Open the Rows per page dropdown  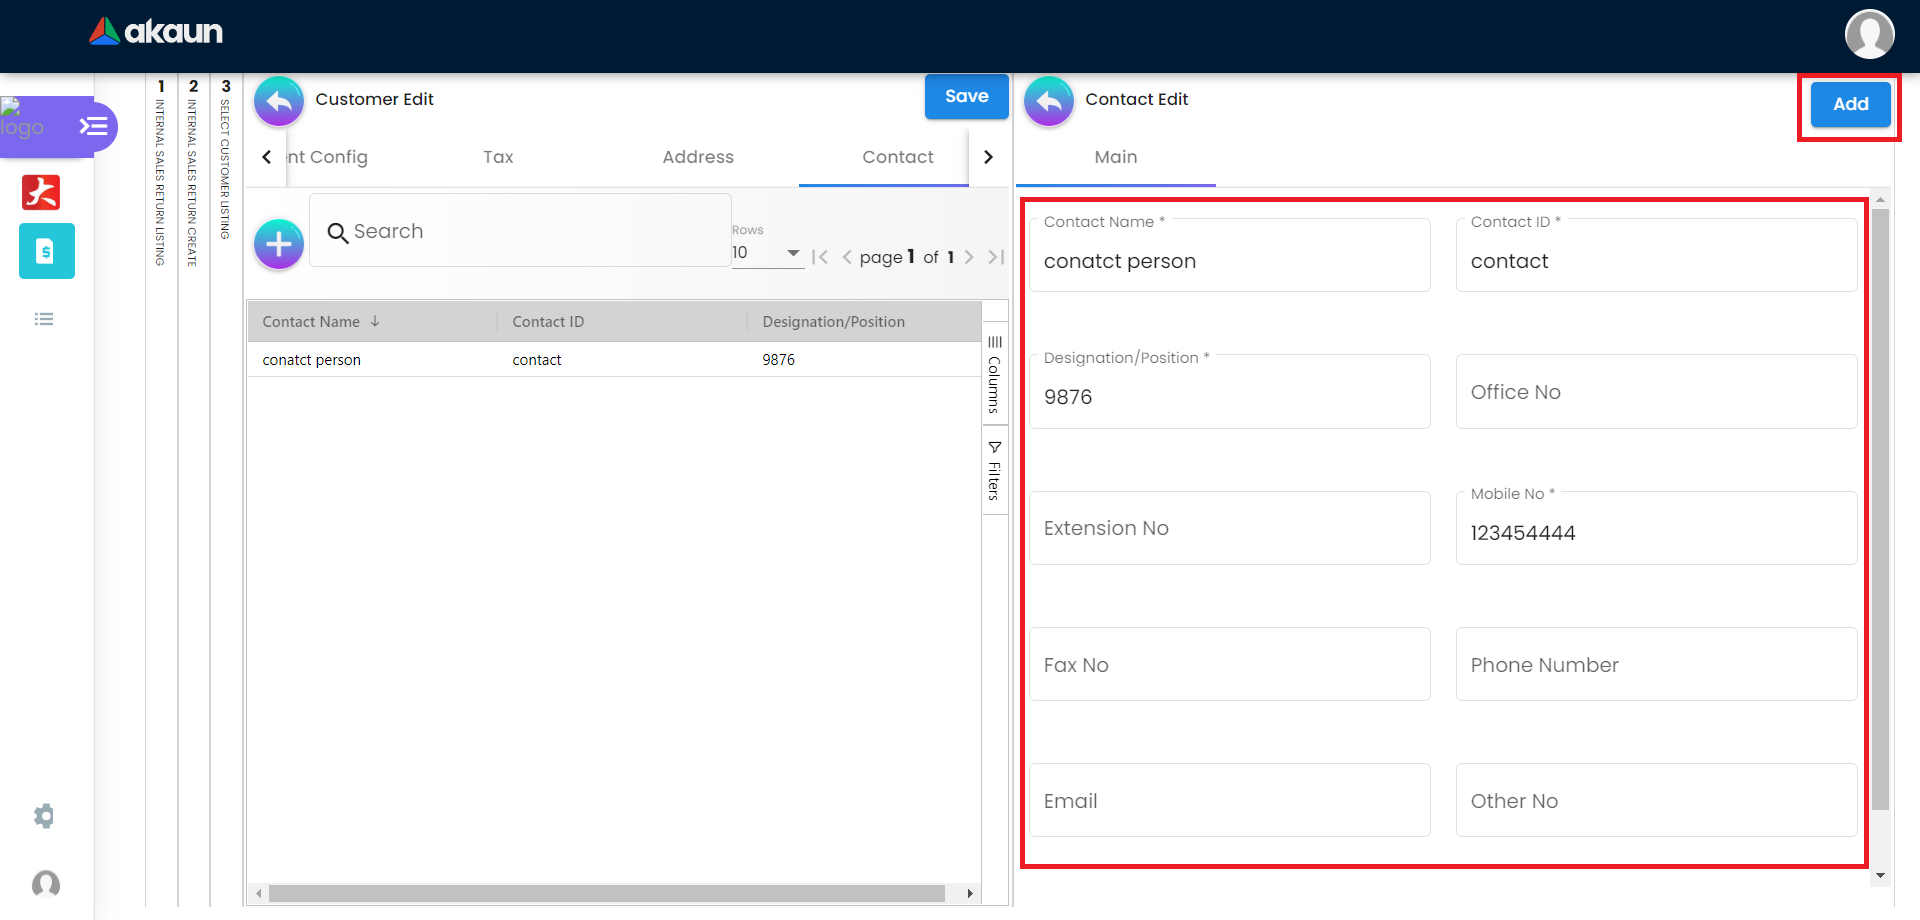[x=767, y=253]
